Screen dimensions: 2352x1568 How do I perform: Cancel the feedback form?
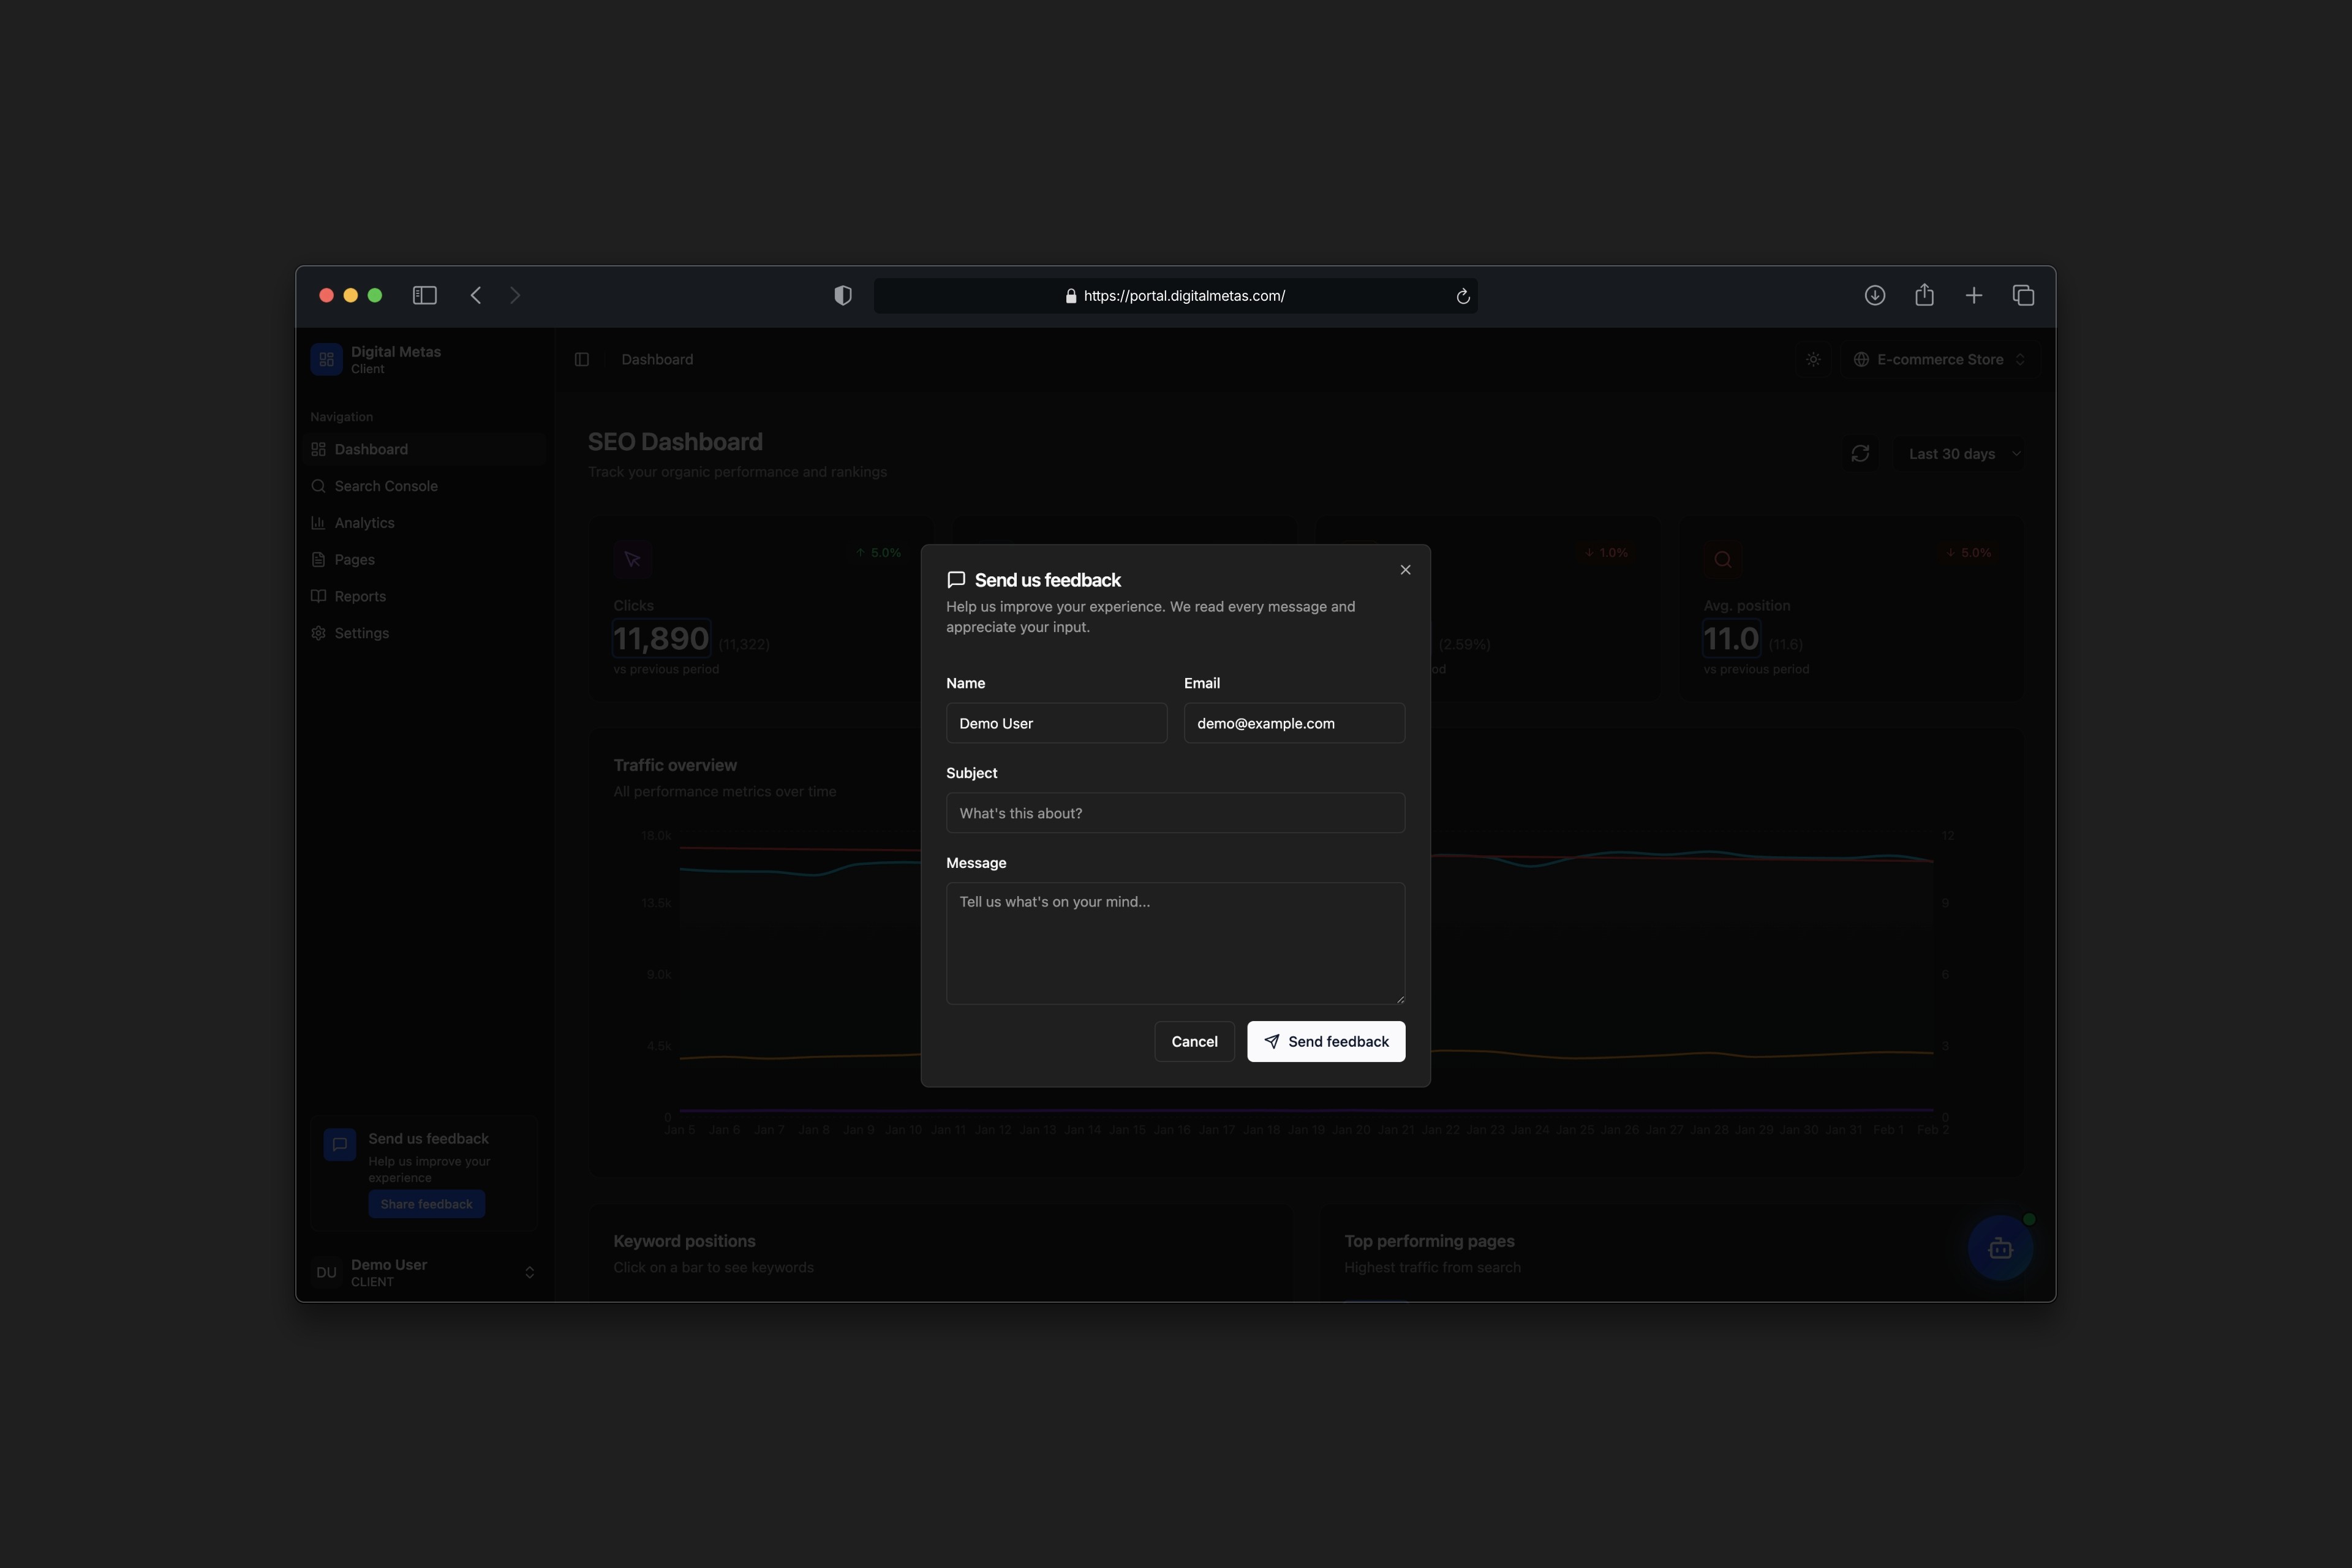(1194, 1041)
